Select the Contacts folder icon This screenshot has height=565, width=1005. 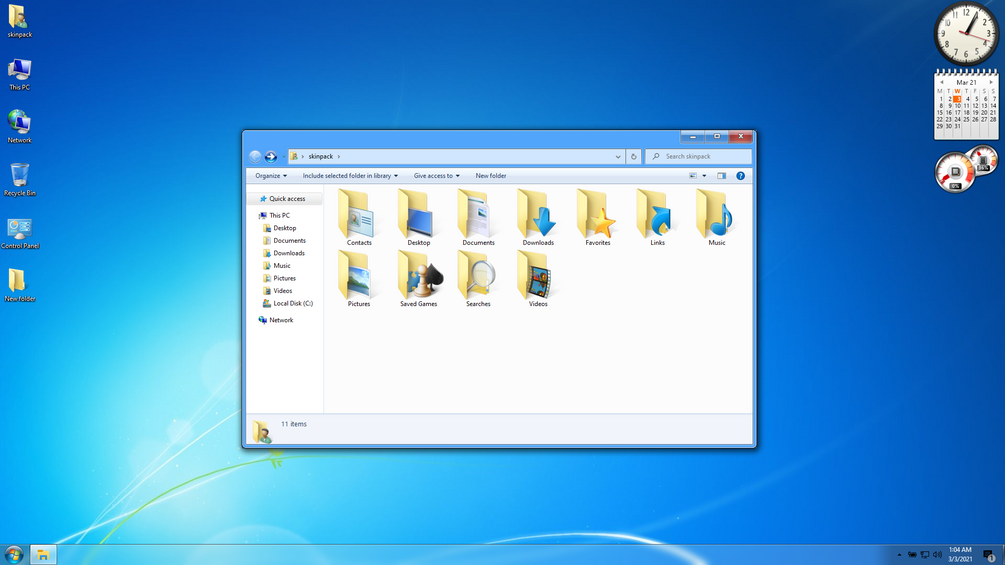[x=358, y=218]
